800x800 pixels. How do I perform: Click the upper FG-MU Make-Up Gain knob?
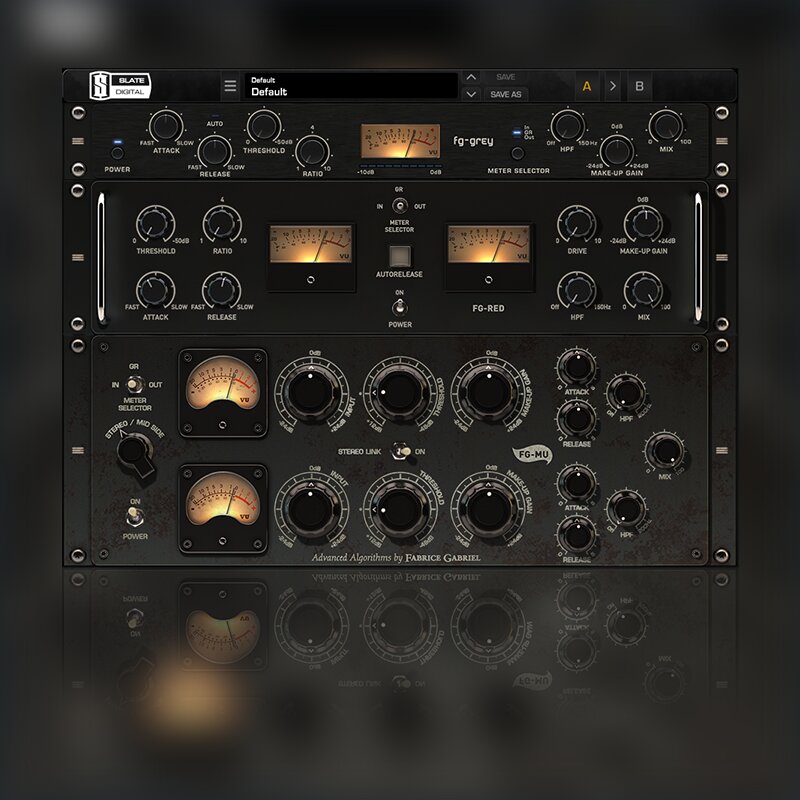click(x=488, y=392)
